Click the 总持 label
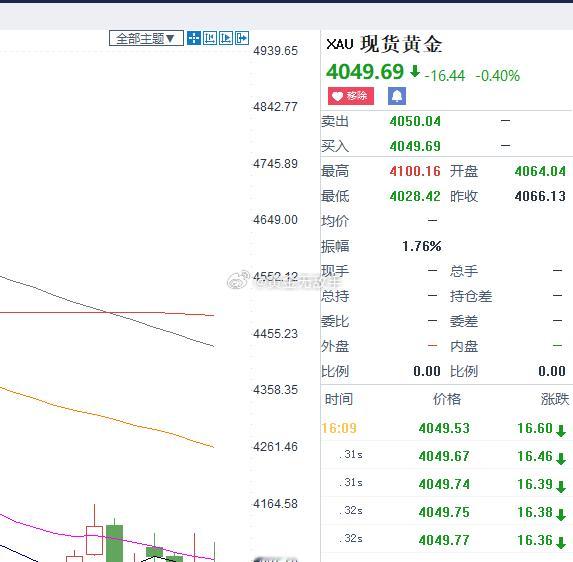573x562 pixels. pos(335,296)
